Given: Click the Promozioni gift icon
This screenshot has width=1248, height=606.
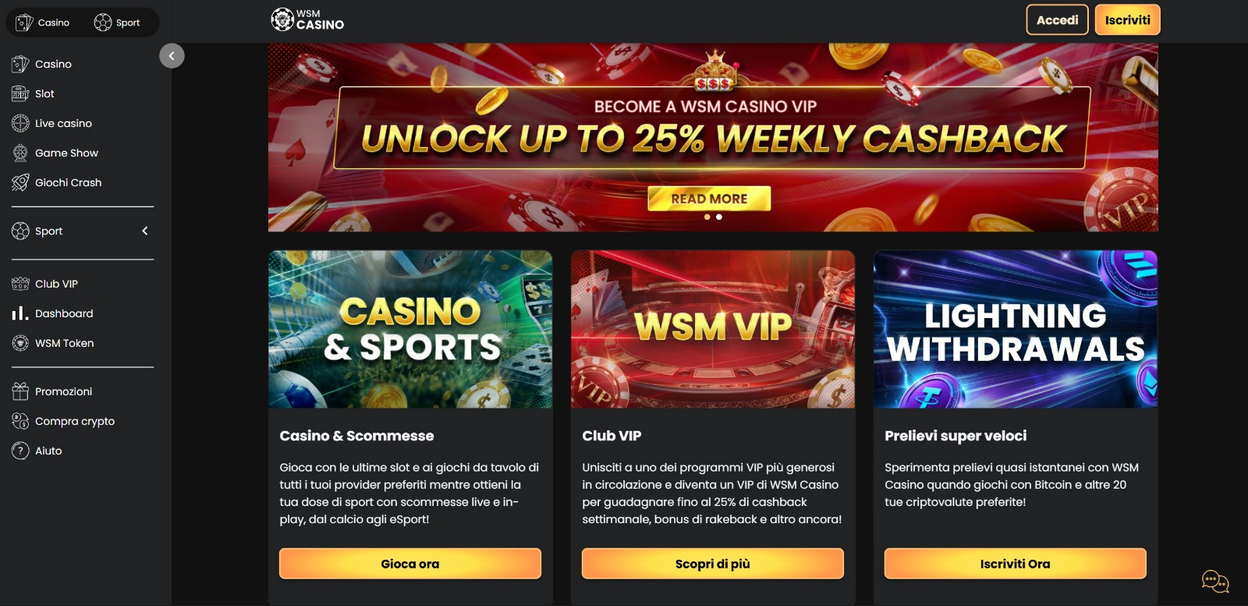Looking at the screenshot, I should (x=20, y=391).
